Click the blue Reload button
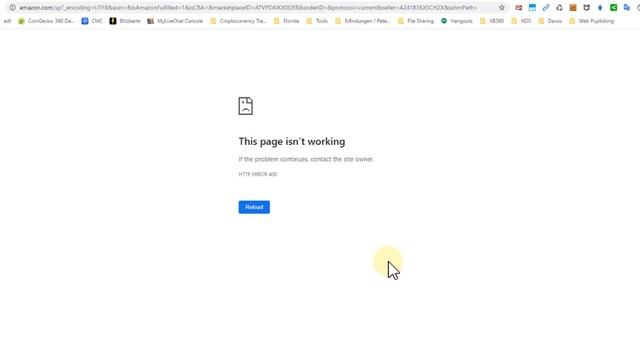Screen dimensions: 640x360 click(254, 207)
